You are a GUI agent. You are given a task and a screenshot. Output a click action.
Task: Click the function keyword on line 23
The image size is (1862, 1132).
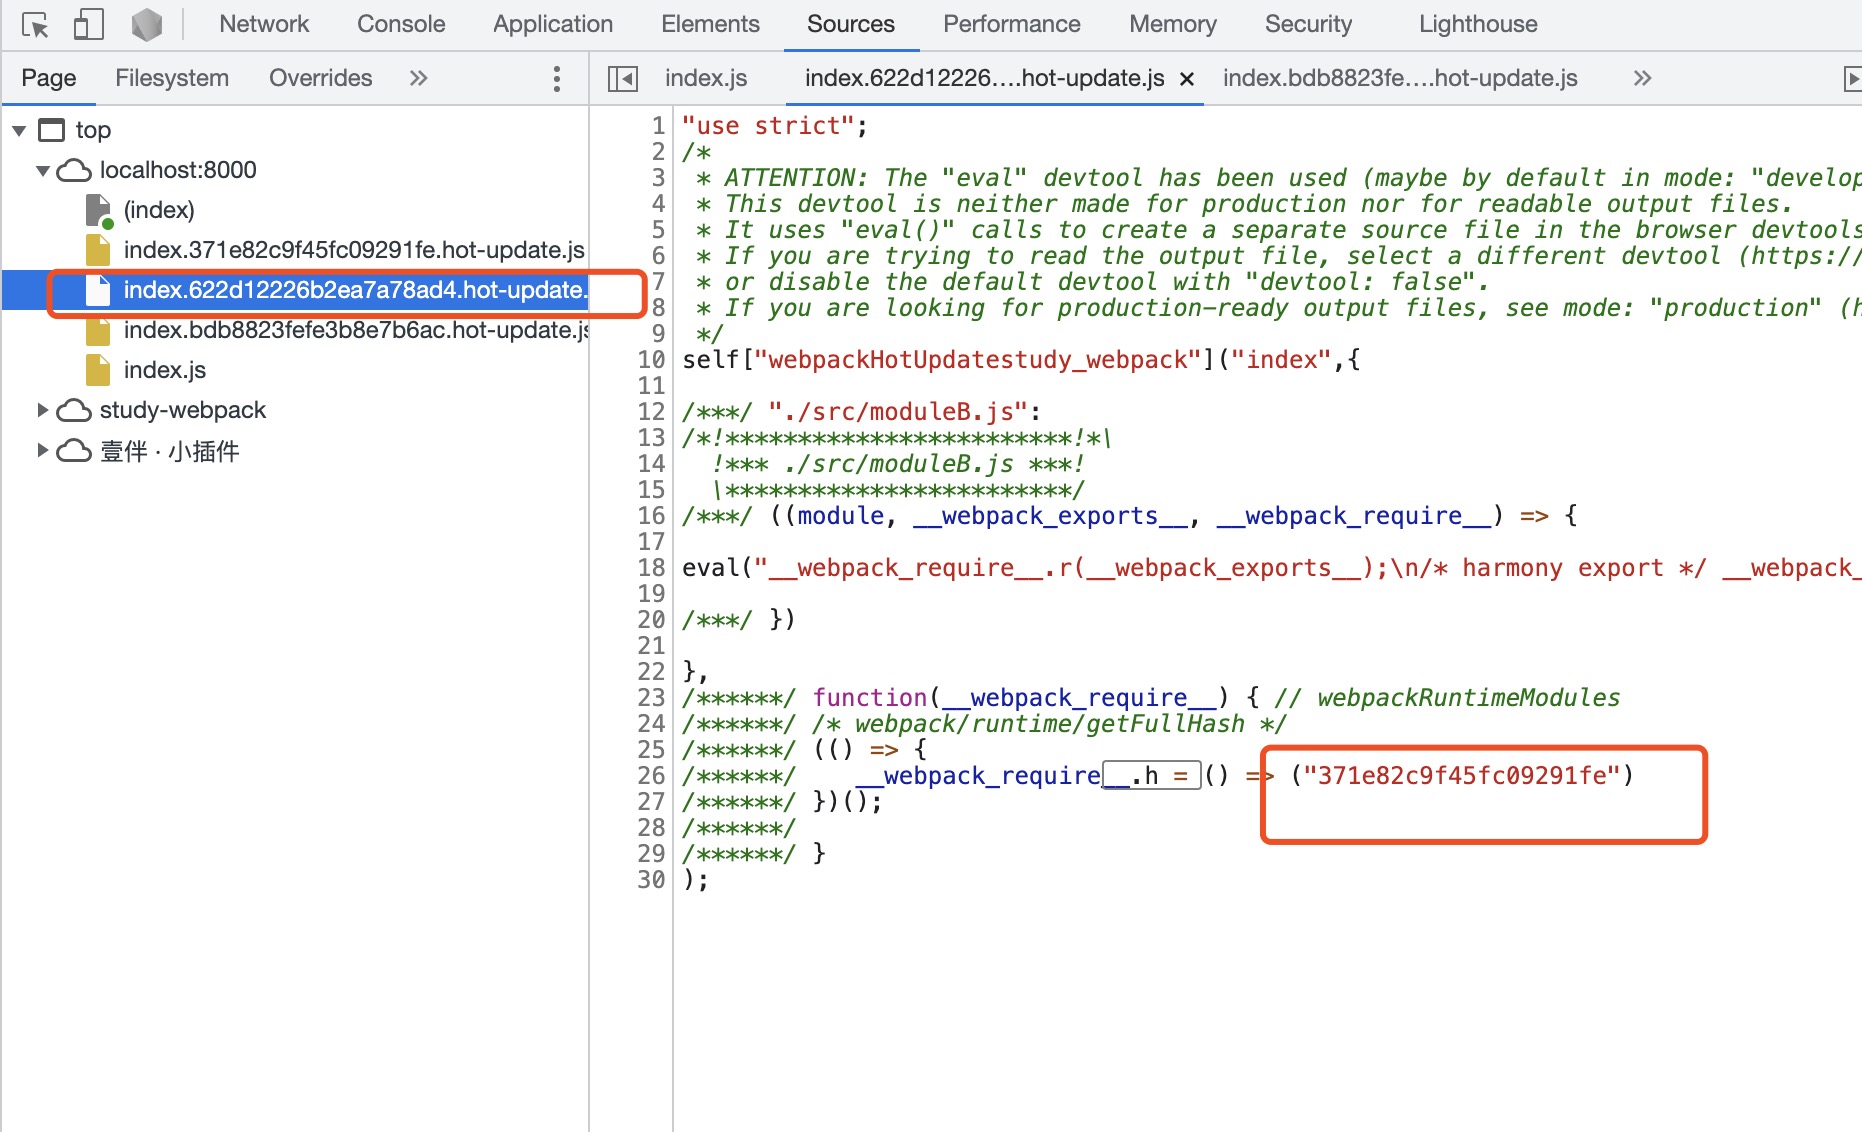(x=869, y=698)
